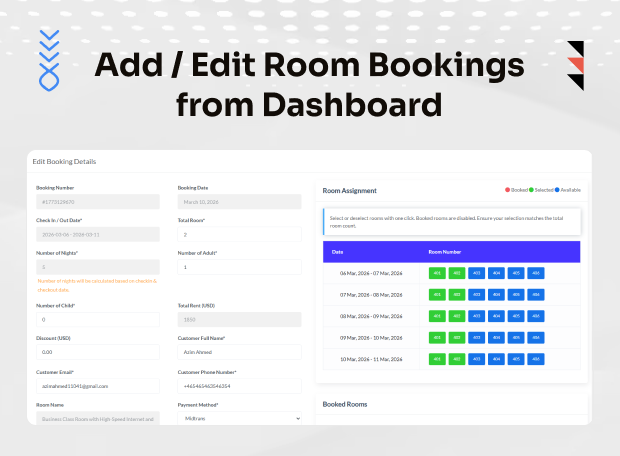Click the Room Number column header
Image resolution: width=620 pixels, height=456 pixels.
[x=445, y=252]
